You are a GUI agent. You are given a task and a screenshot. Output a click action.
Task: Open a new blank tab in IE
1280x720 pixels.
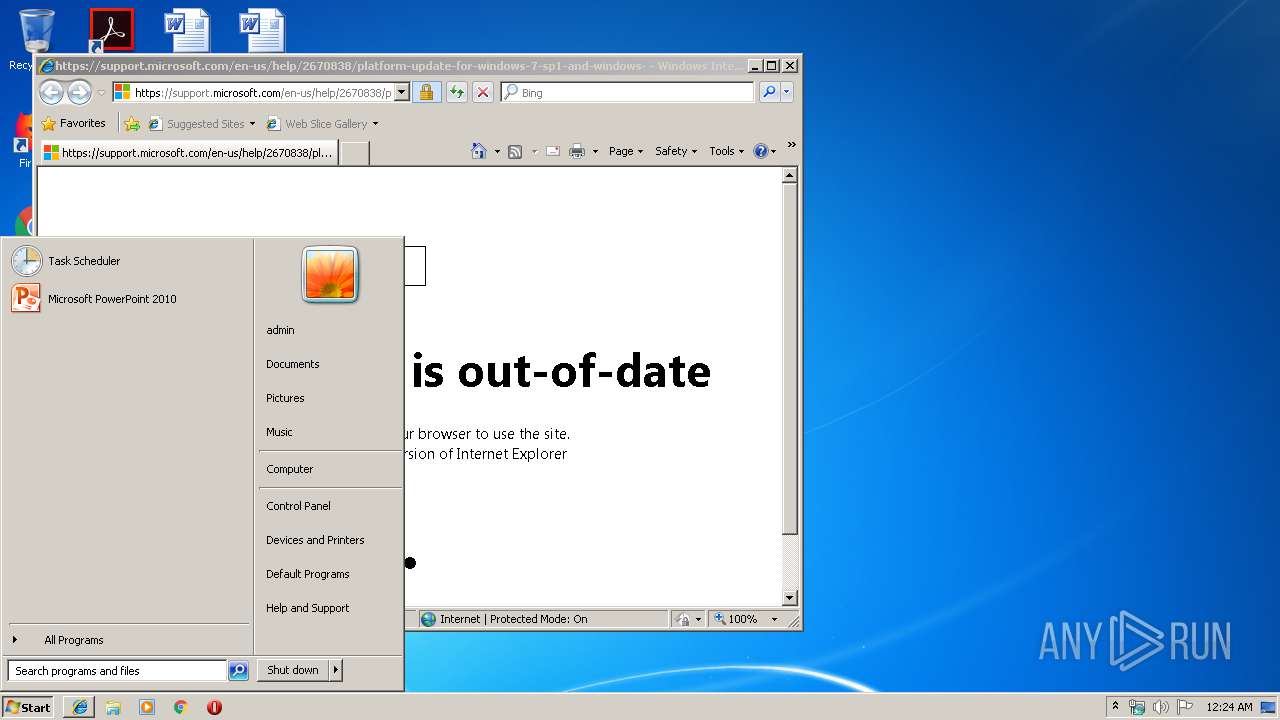[x=355, y=153]
